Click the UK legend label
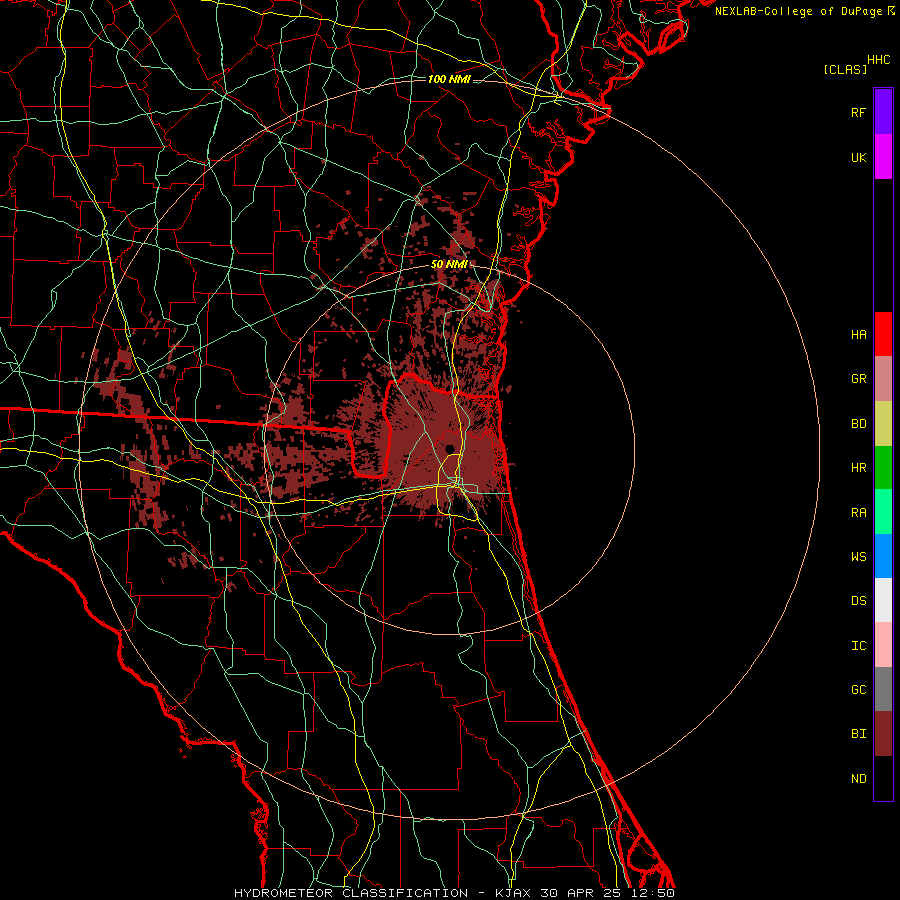This screenshot has width=900, height=900. coord(858,157)
